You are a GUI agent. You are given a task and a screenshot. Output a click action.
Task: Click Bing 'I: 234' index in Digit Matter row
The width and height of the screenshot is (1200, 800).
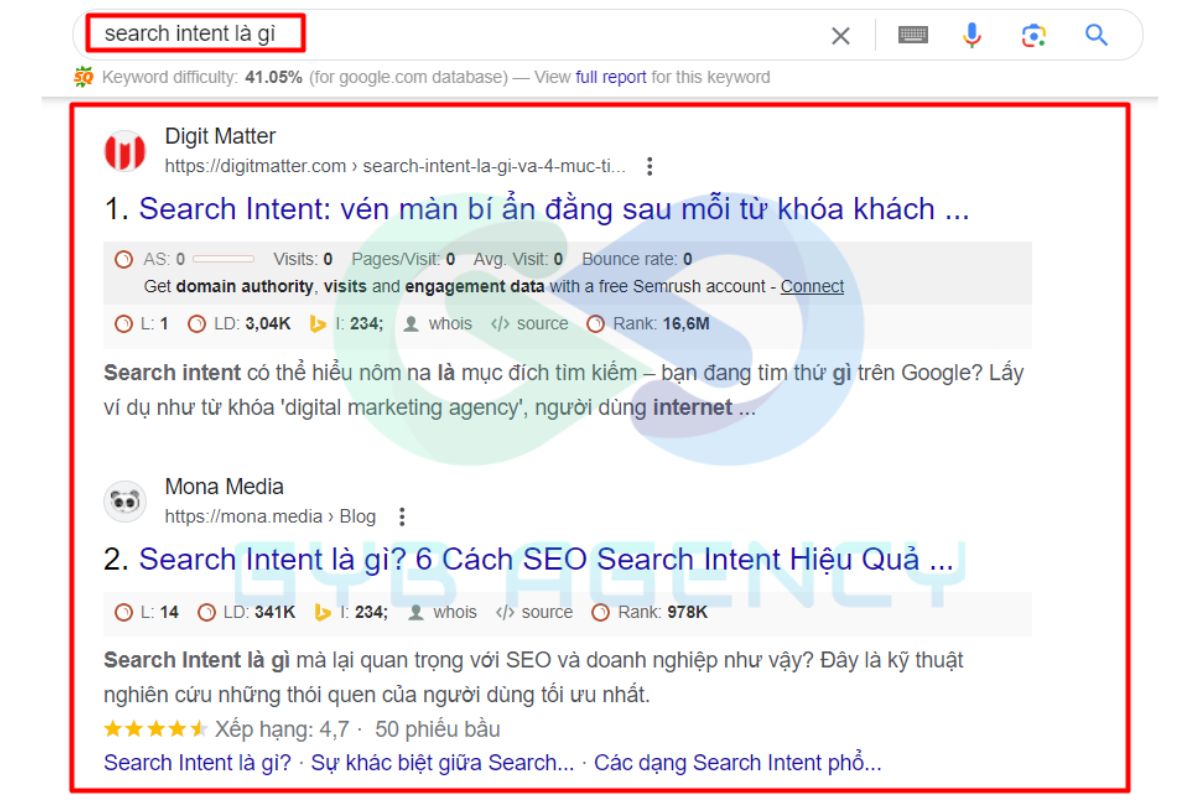tap(346, 324)
